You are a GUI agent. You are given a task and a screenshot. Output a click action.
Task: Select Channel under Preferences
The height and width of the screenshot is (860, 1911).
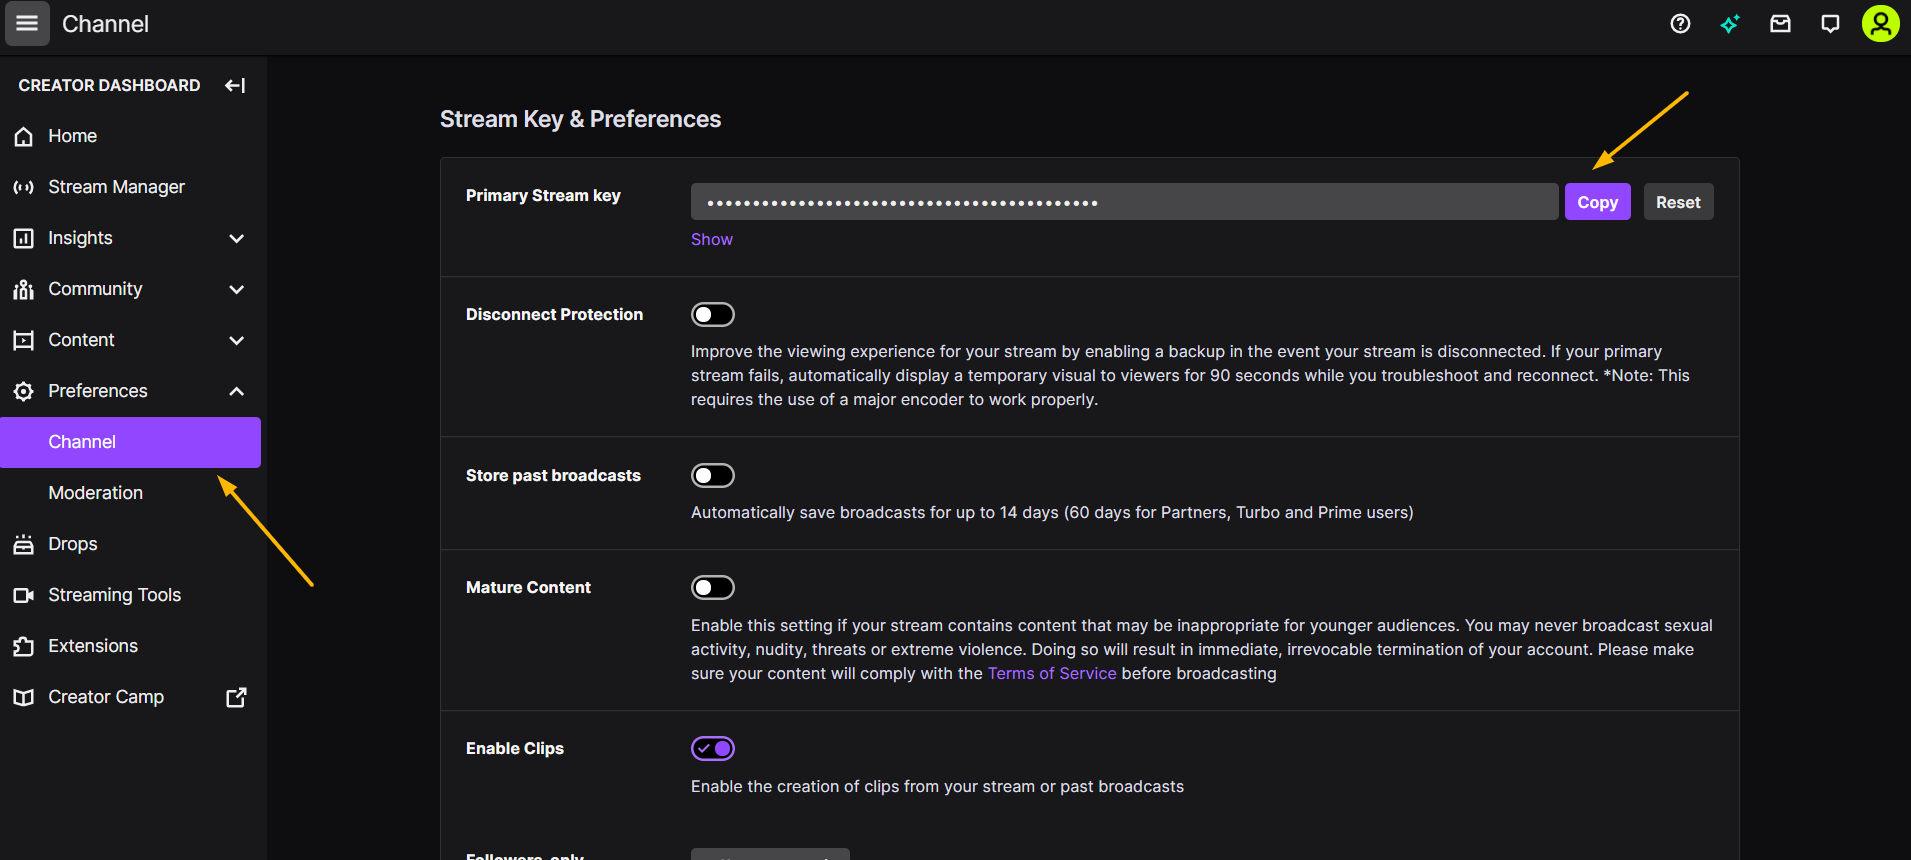[130, 442]
